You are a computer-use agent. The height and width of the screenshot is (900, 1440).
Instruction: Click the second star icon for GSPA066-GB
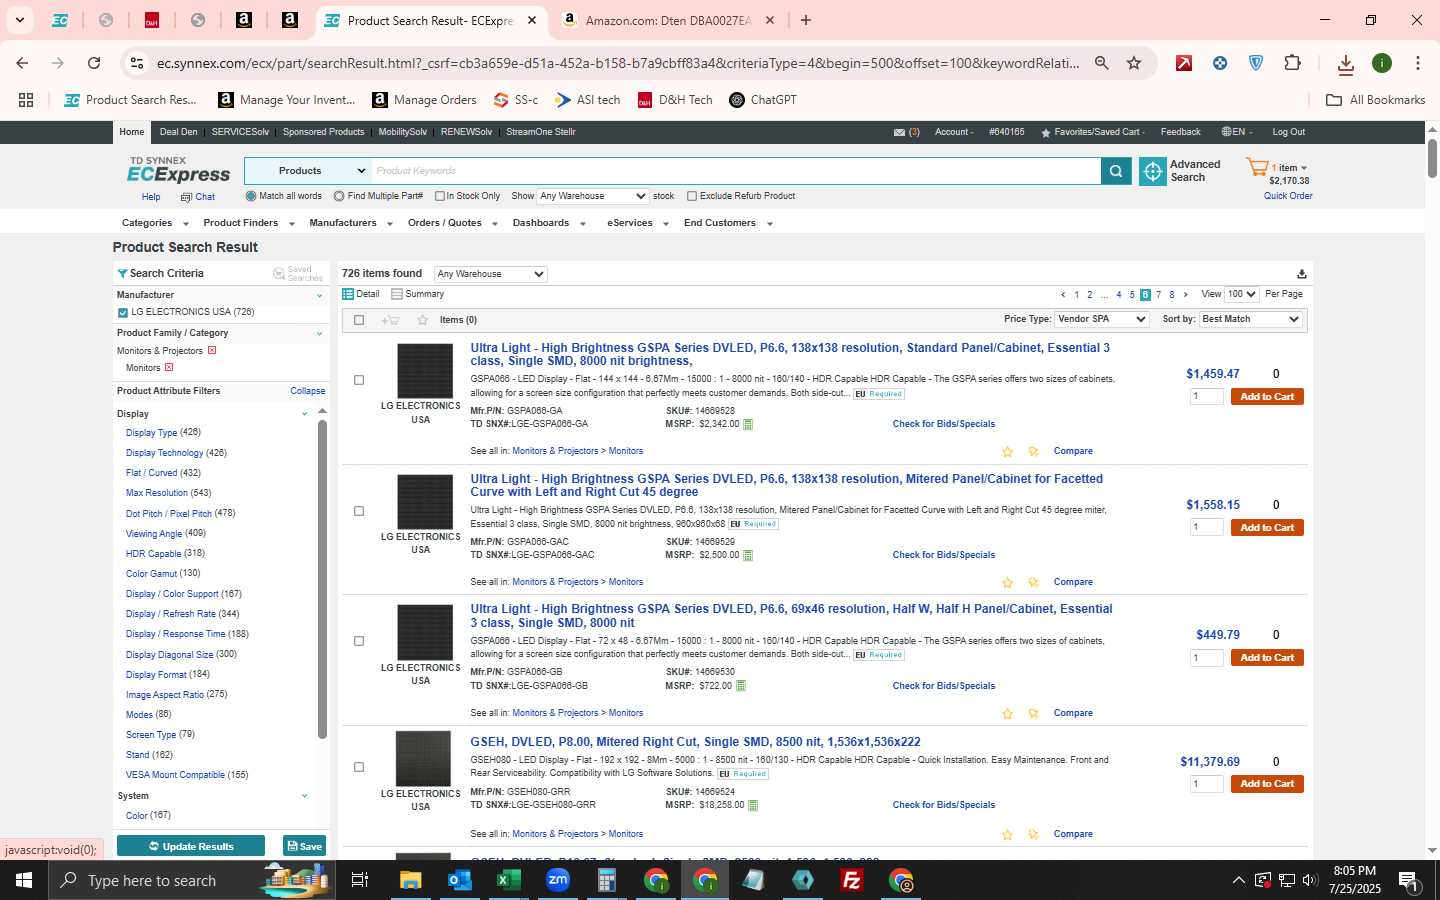point(1033,714)
